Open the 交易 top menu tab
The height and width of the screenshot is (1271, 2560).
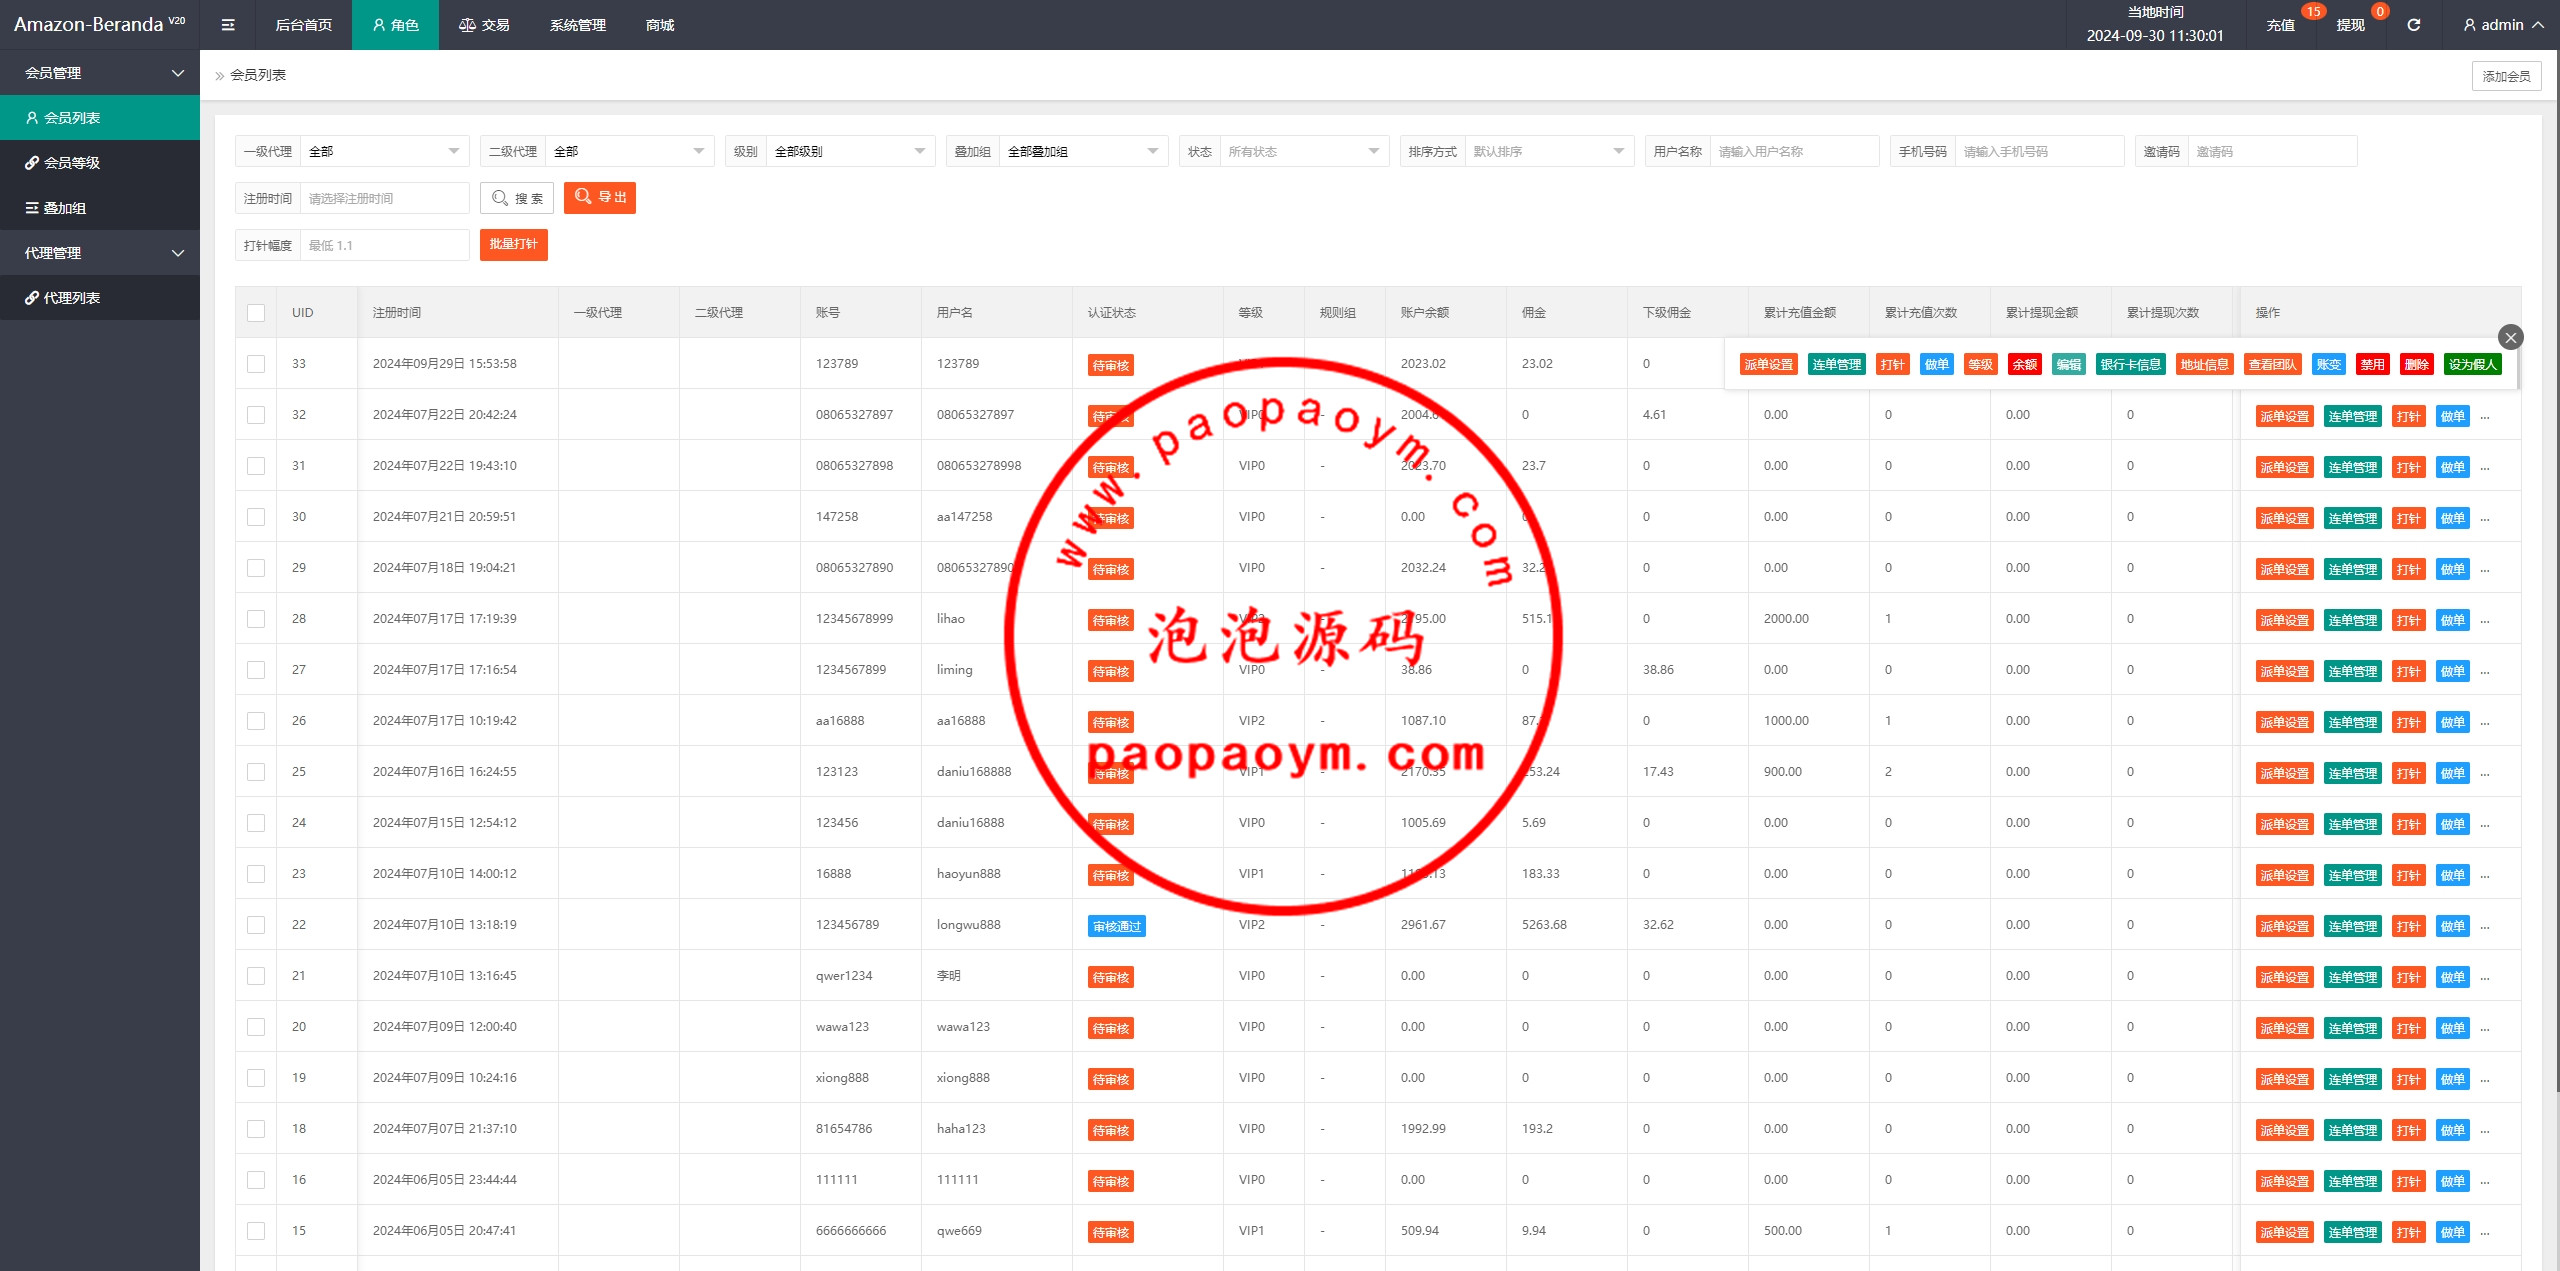point(484,25)
